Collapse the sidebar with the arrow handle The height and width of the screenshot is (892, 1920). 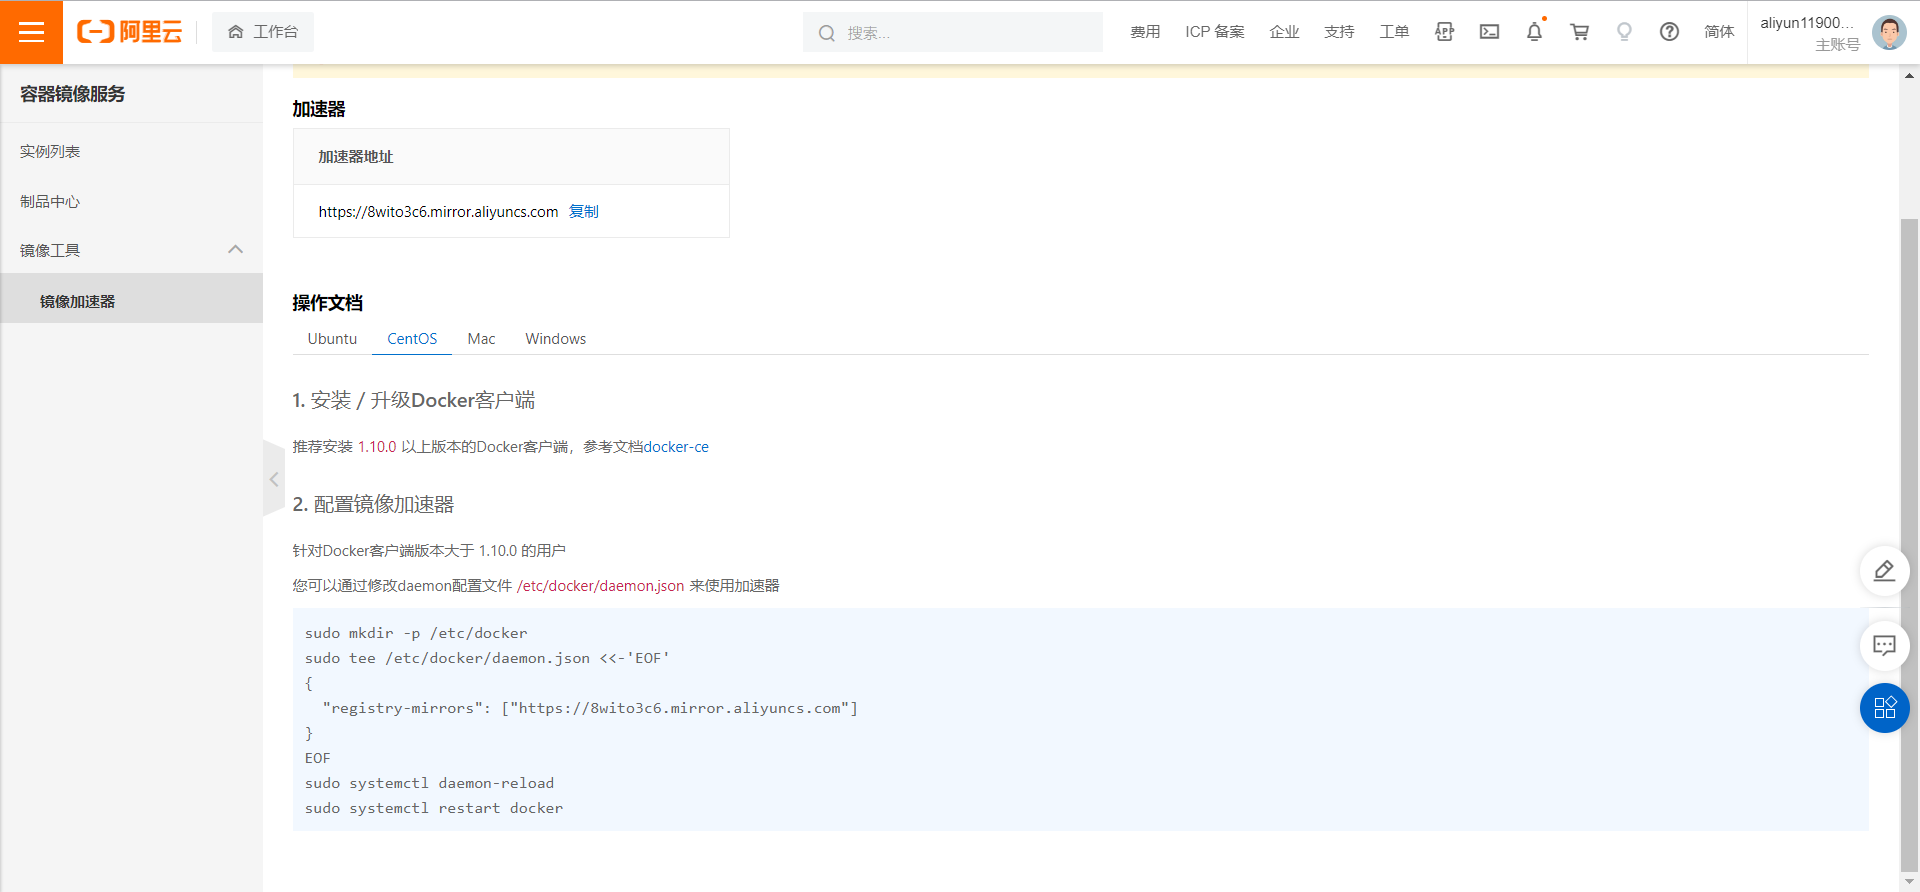click(x=273, y=479)
